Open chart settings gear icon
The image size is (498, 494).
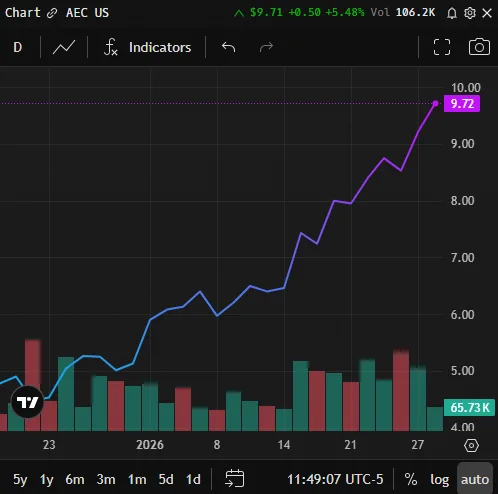[470, 13]
